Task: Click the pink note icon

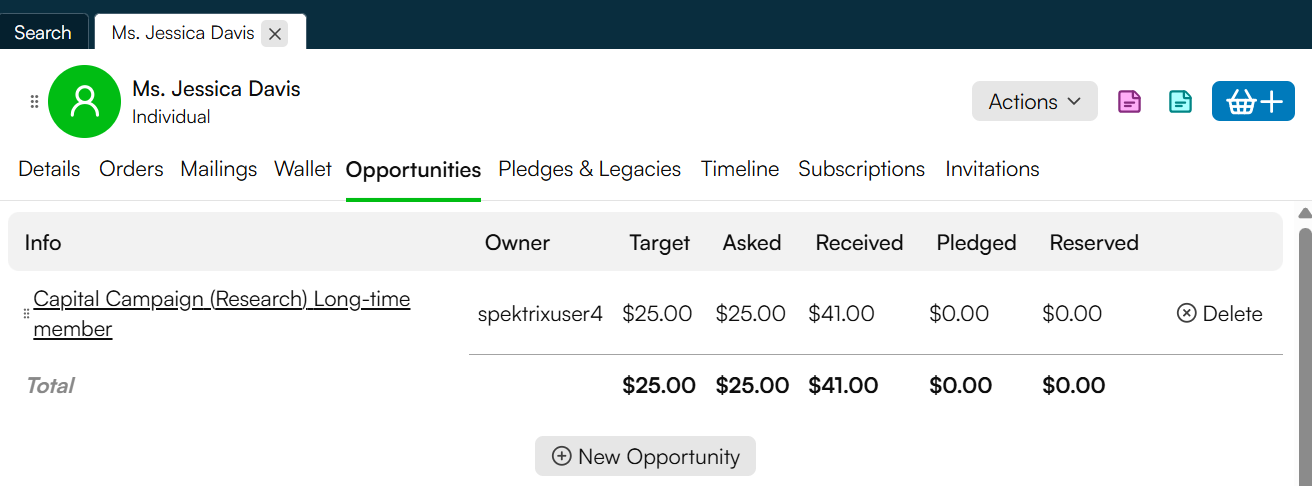Action: click(1129, 101)
